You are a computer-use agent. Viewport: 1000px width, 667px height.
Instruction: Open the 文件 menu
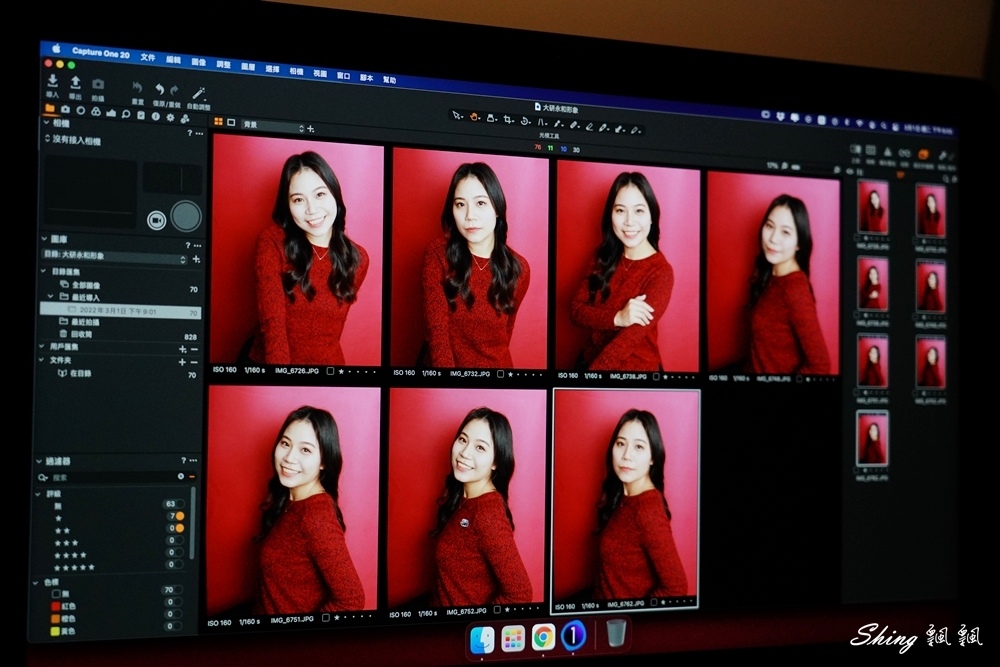tap(148, 57)
